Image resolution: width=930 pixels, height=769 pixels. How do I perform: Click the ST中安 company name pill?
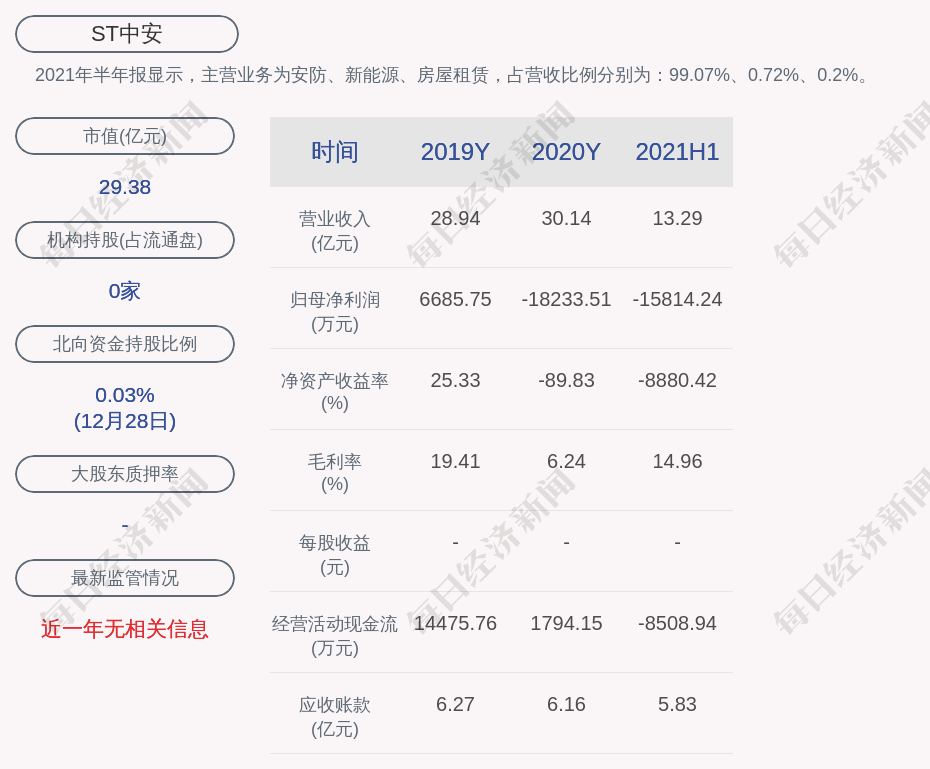pos(127,34)
